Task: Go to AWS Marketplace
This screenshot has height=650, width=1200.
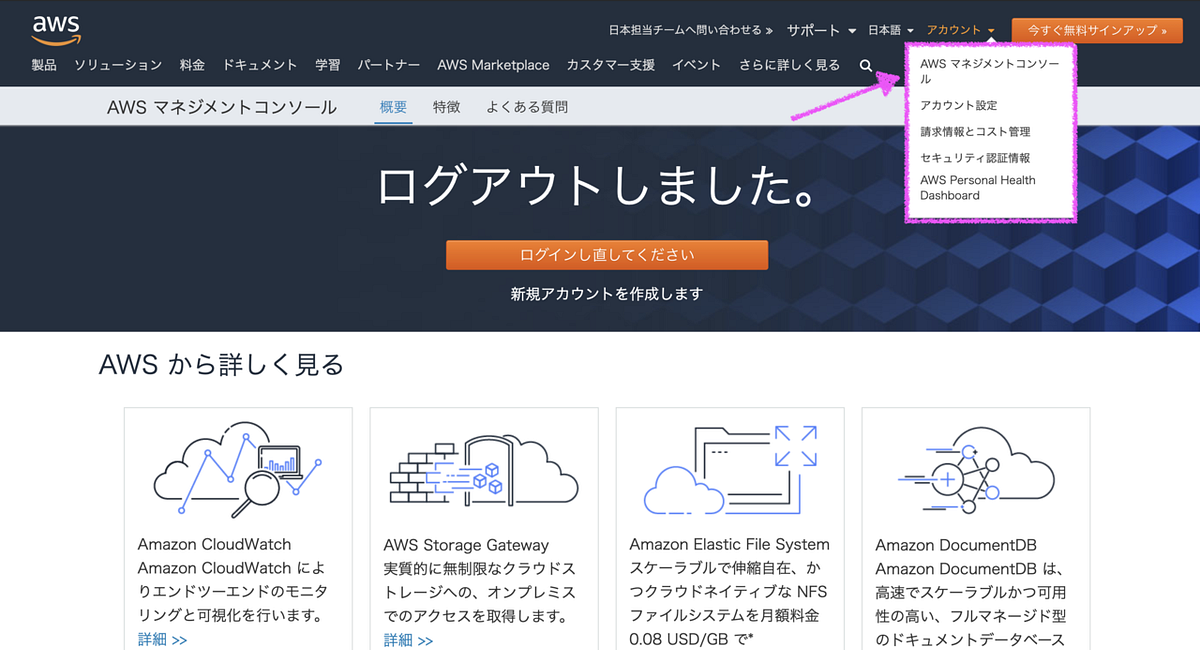Action: coord(493,65)
